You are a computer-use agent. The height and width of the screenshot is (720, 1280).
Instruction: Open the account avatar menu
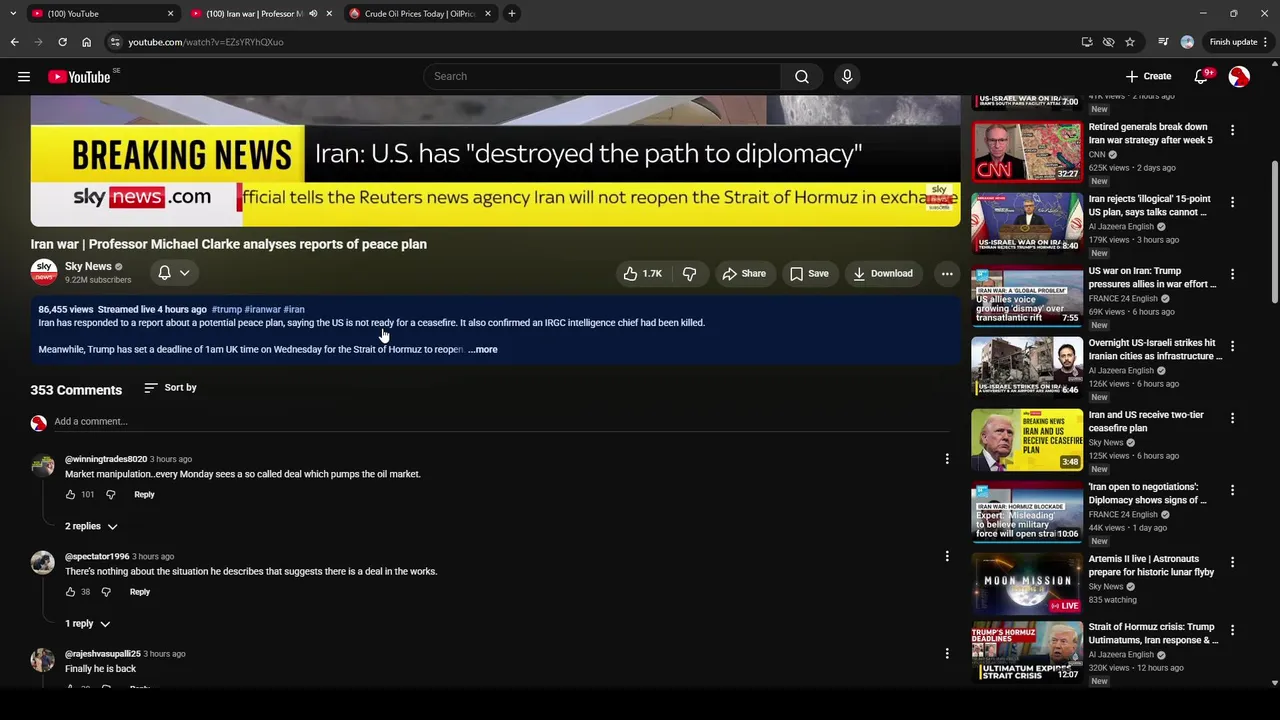click(1239, 76)
